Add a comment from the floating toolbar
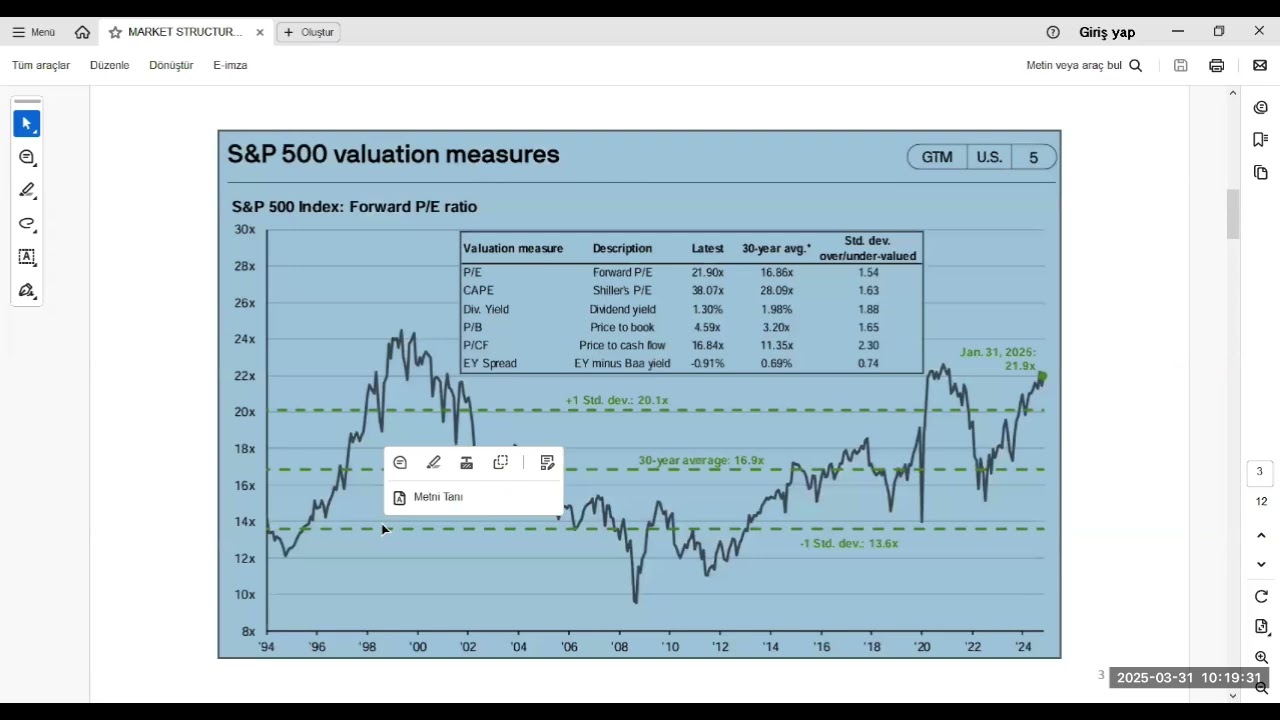 click(x=400, y=462)
